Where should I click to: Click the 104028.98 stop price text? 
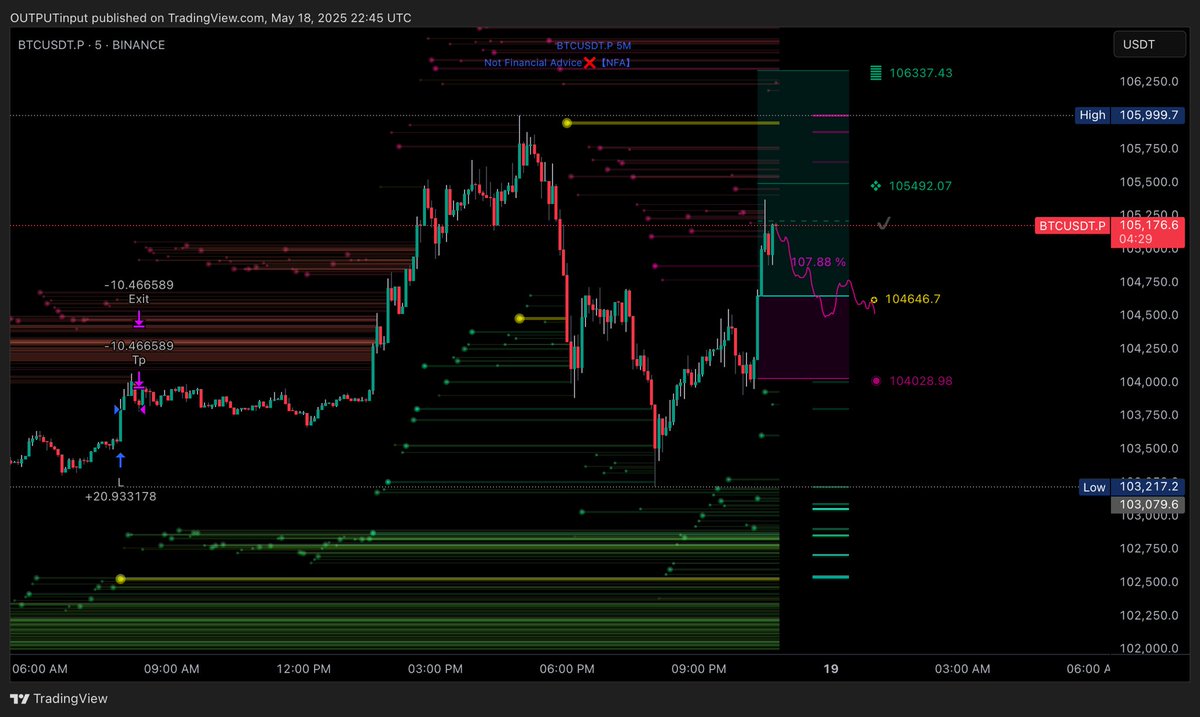(x=920, y=381)
